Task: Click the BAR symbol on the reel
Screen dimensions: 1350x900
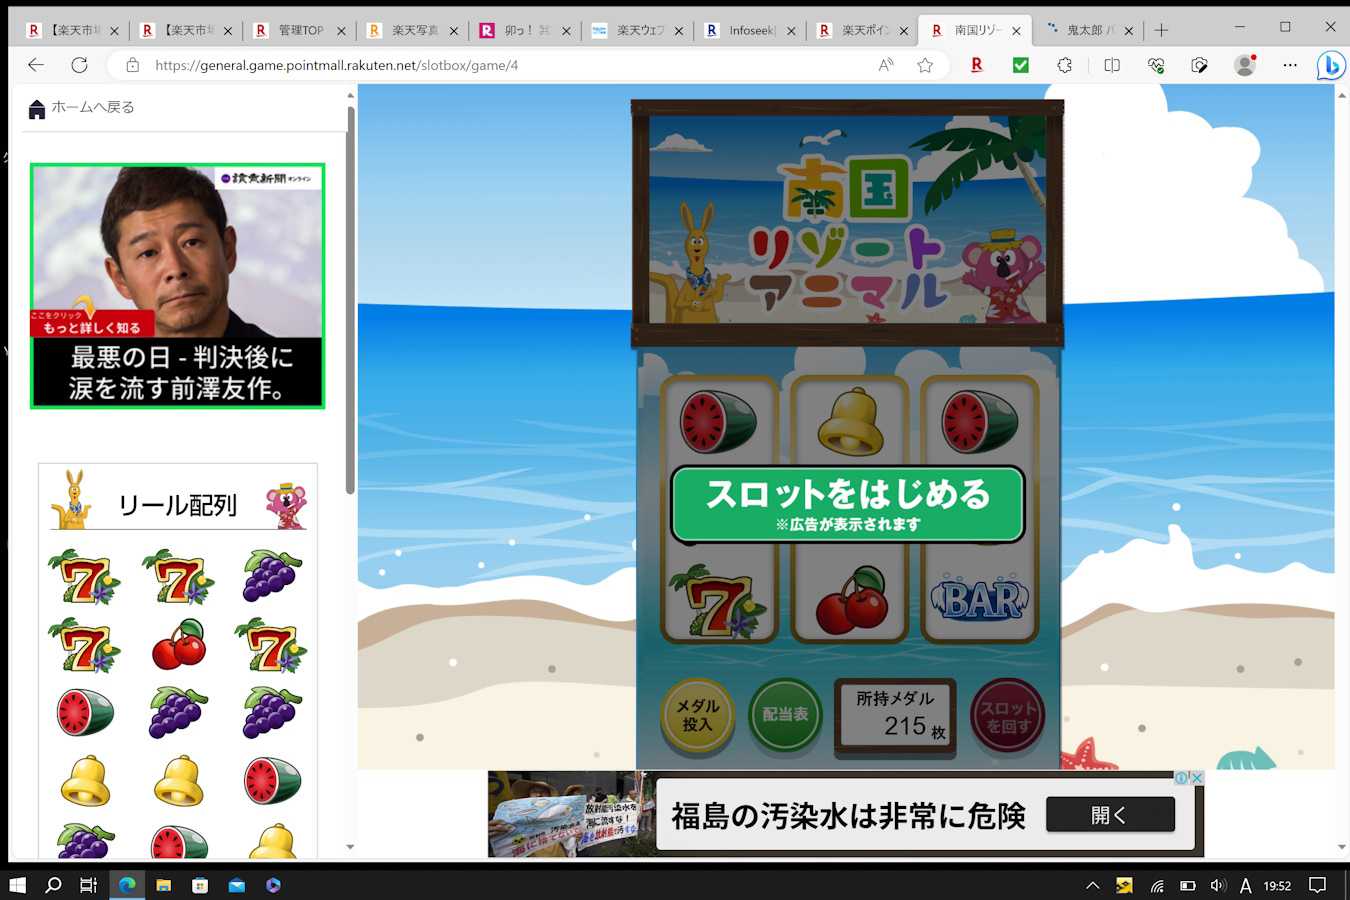Action: pos(979,601)
